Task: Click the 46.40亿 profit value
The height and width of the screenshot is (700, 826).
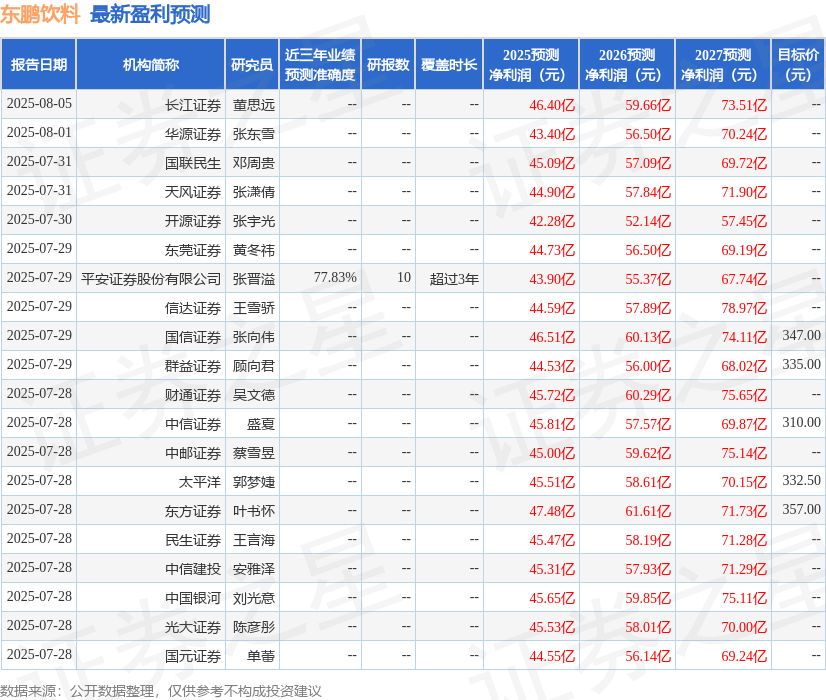Action: click(552, 105)
